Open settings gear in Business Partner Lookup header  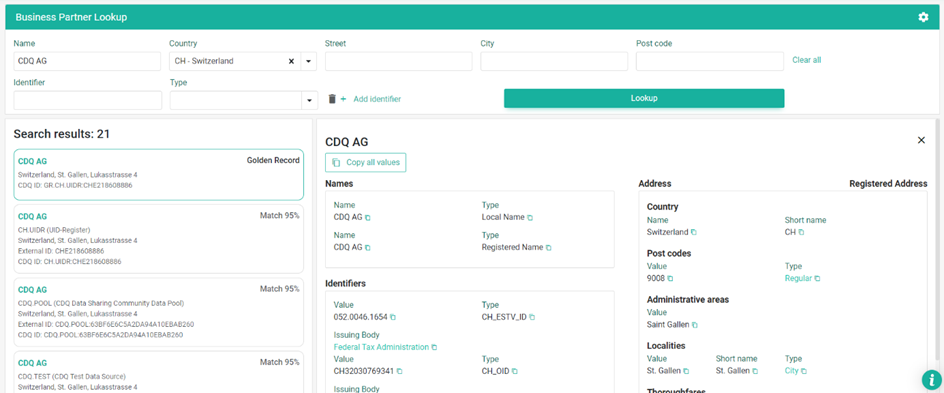[x=923, y=17]
